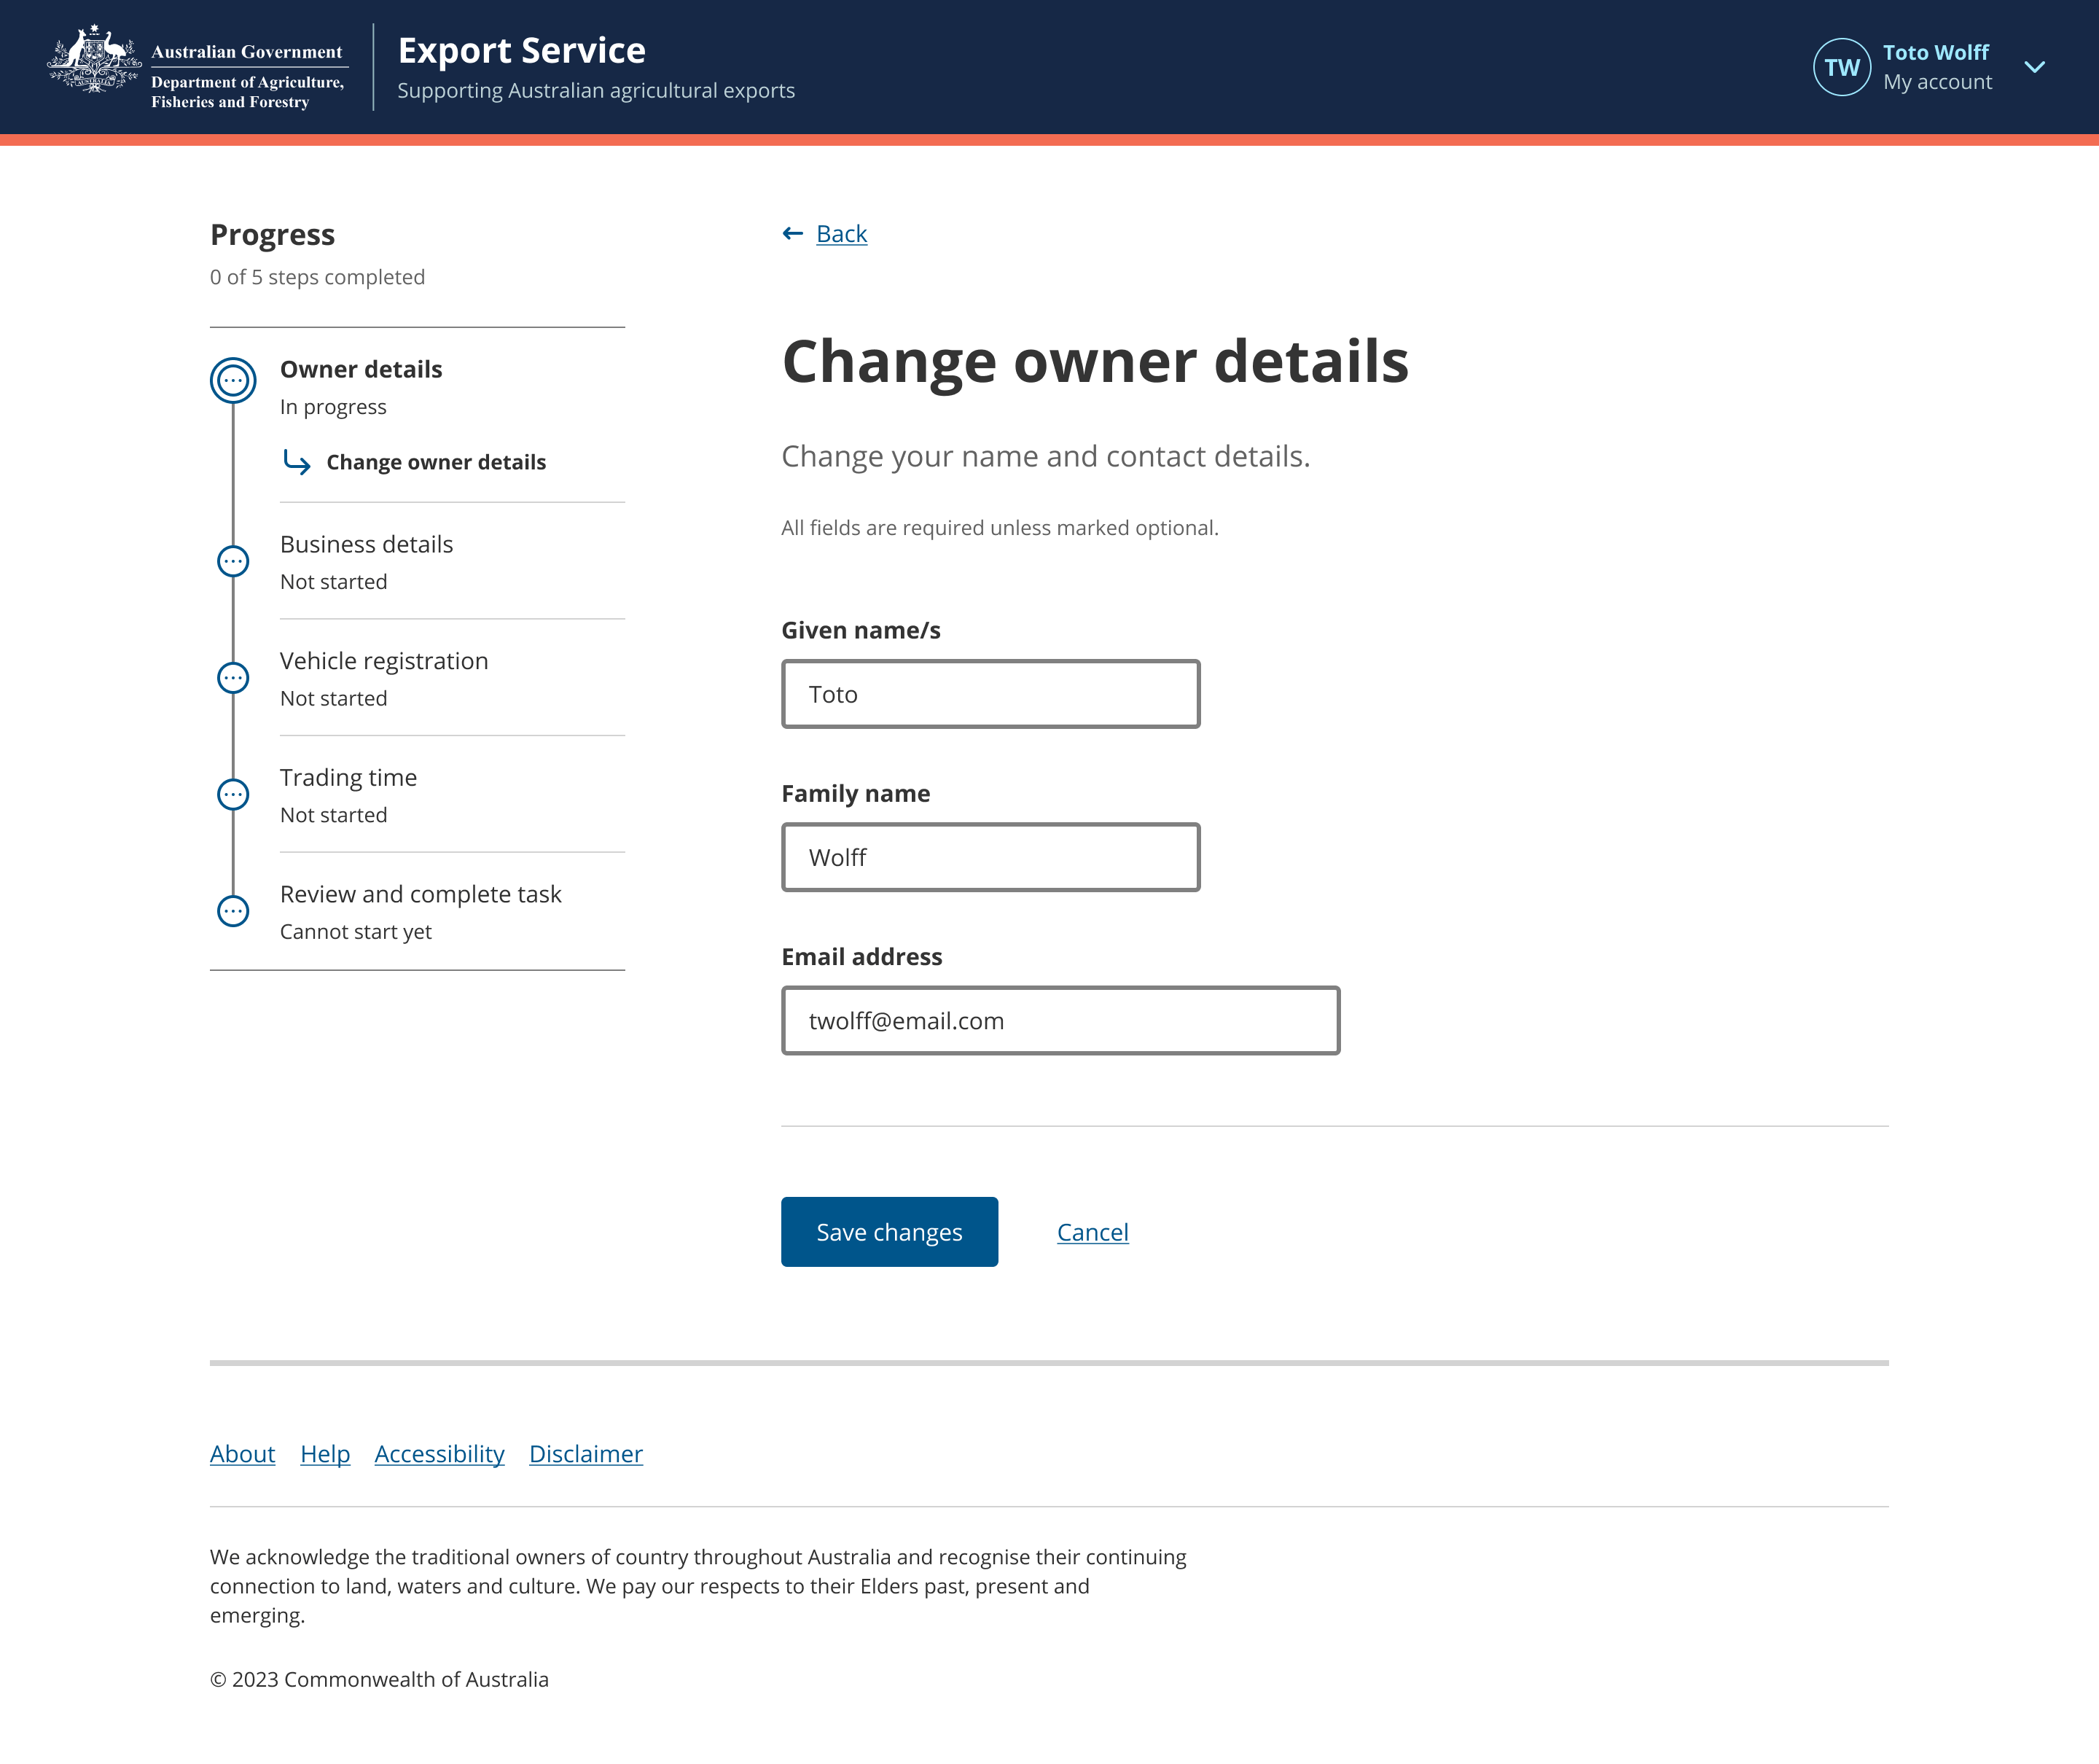
Task: Click the Vehicle registration step circle icon
Action: coord(233,678)
